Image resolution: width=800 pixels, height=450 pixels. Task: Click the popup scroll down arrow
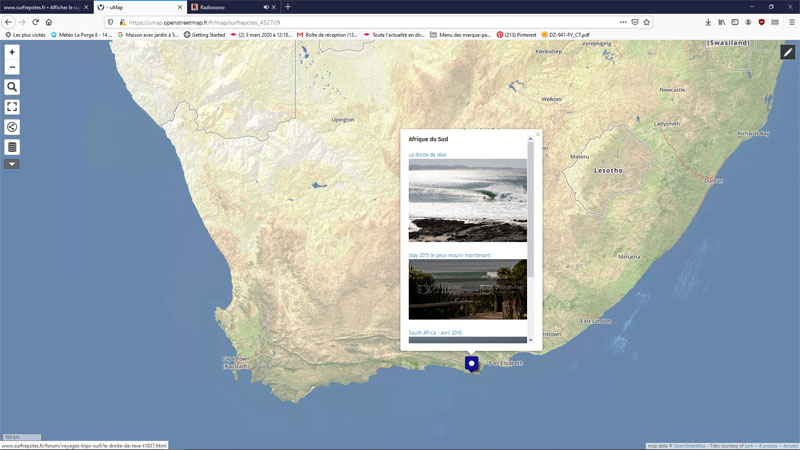(x=531, y=340)
